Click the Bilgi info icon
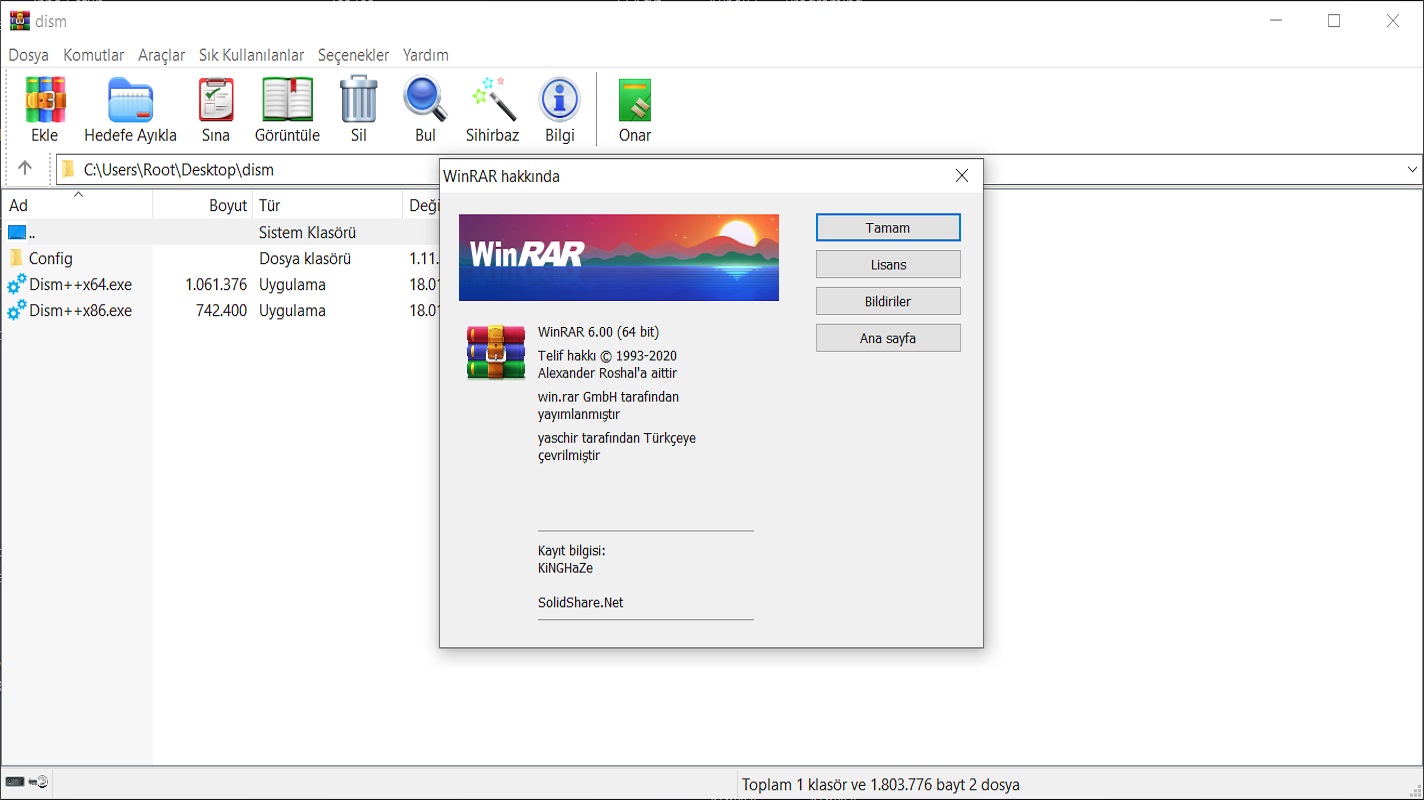Image resolution: width=1424 pixels, height=800 pixels. click(x=560, y=102)
